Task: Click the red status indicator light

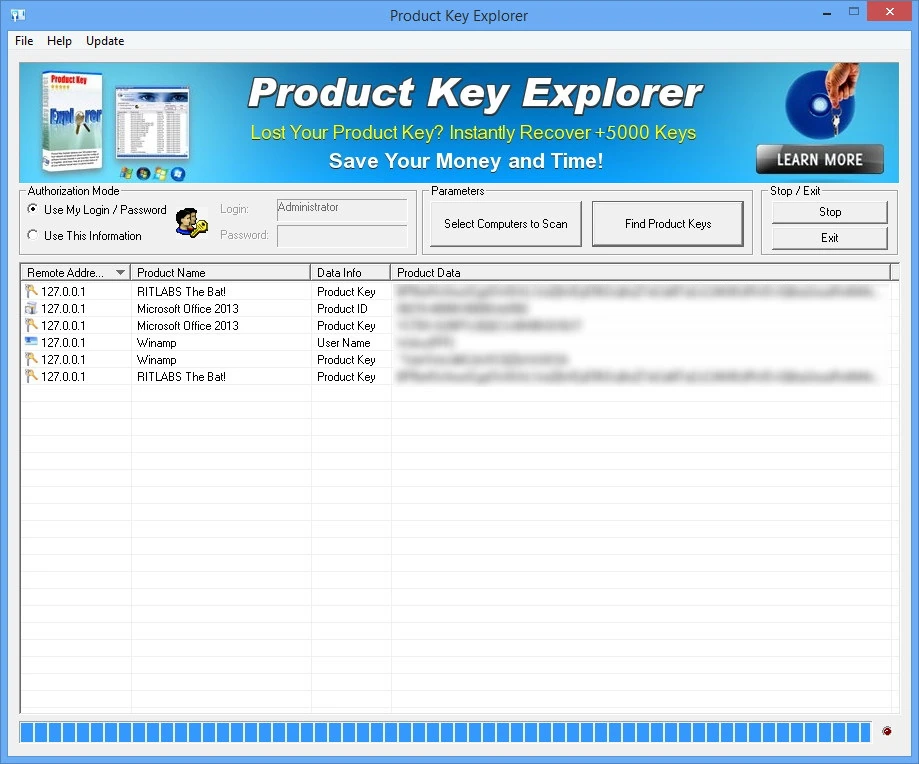Action: coord(887,731)
